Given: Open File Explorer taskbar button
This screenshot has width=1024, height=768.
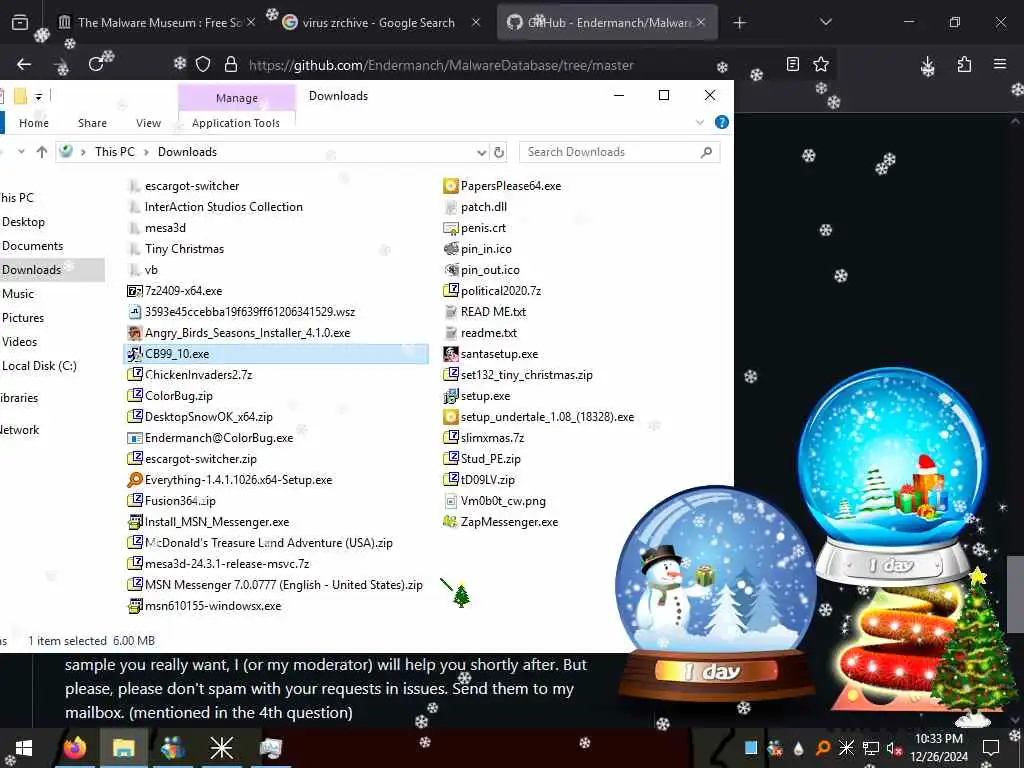Looking at the screenshot, I should 123,748.
